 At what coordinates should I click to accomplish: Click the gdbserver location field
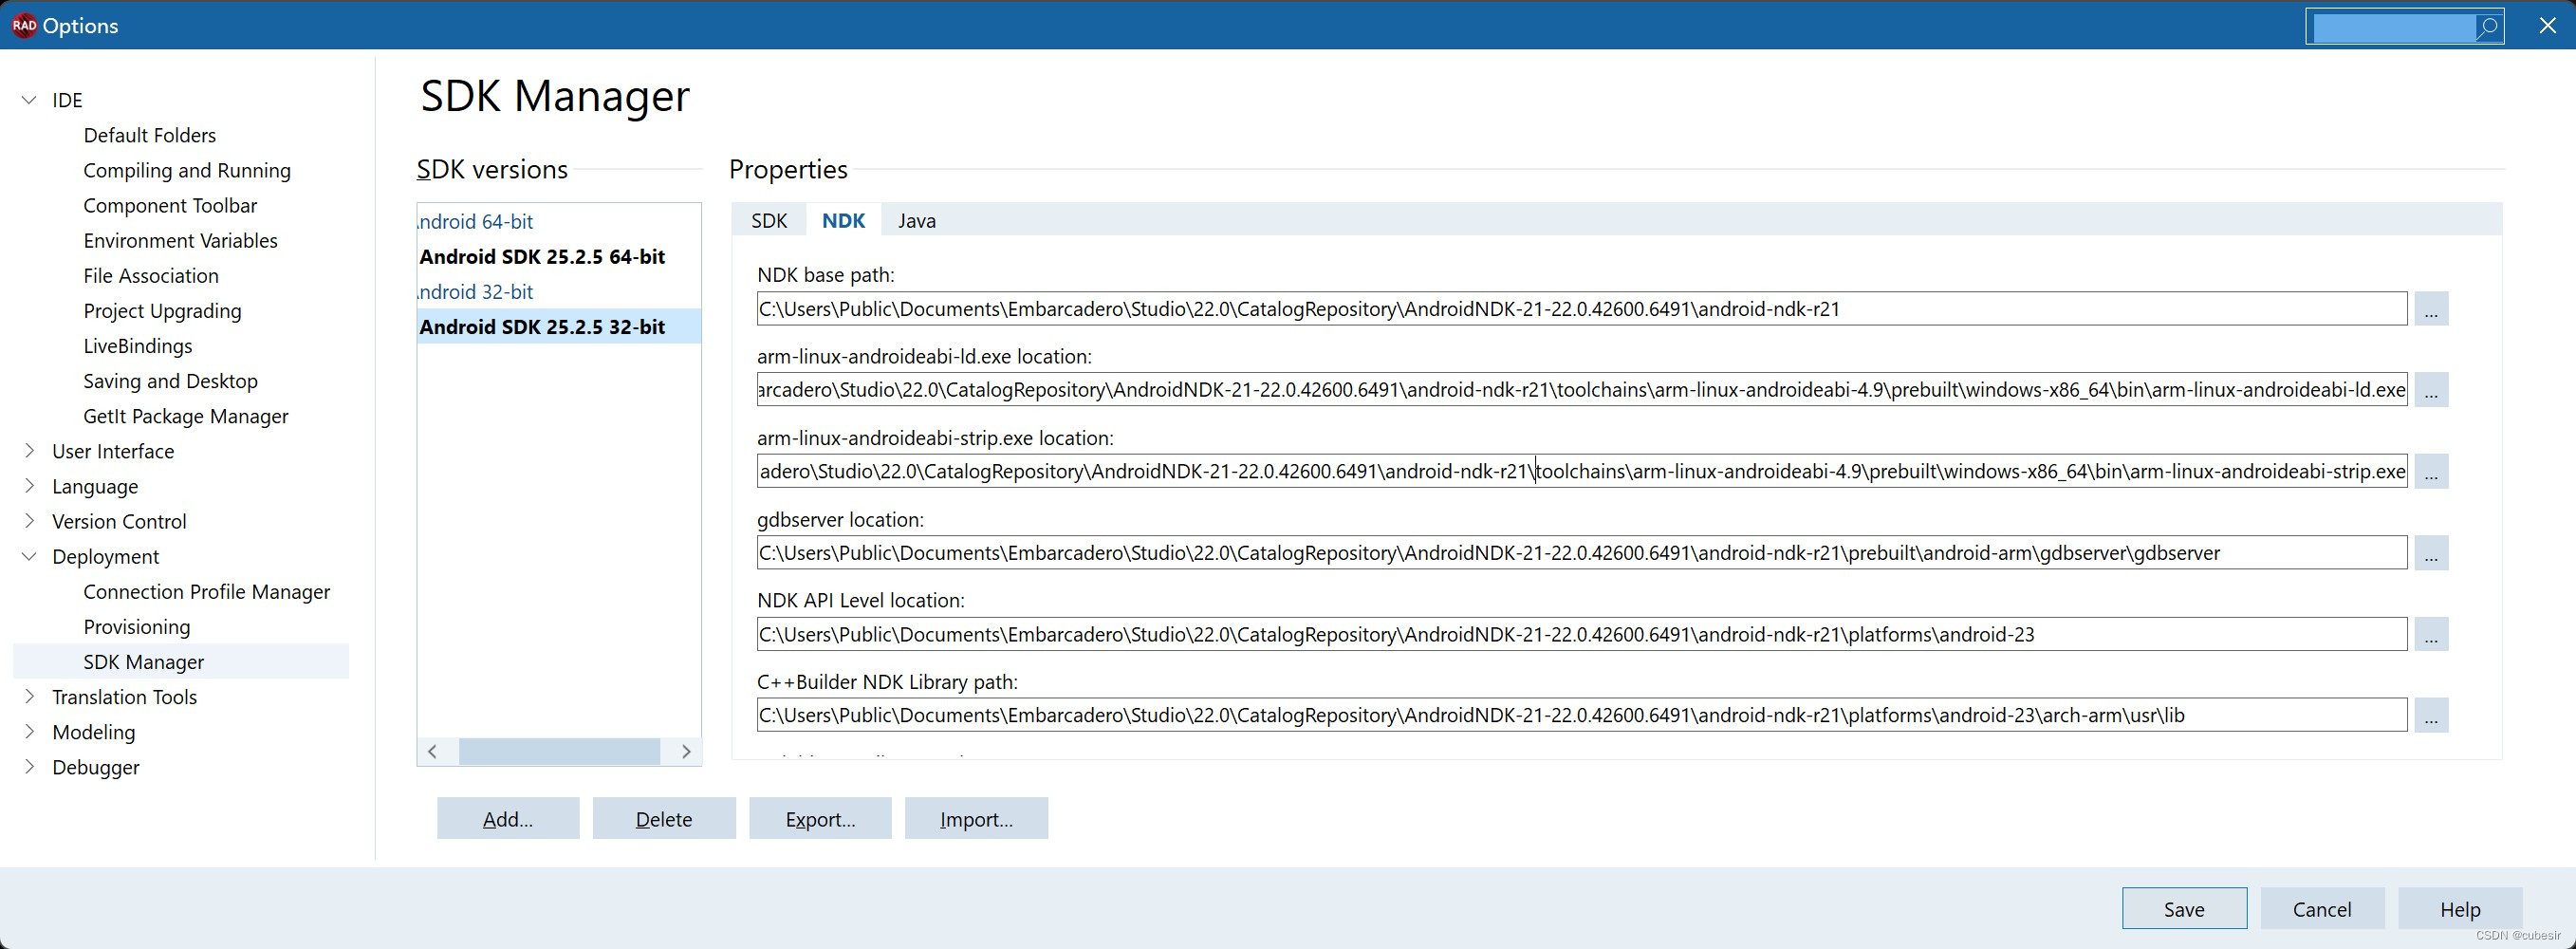tap(1581, 553)
